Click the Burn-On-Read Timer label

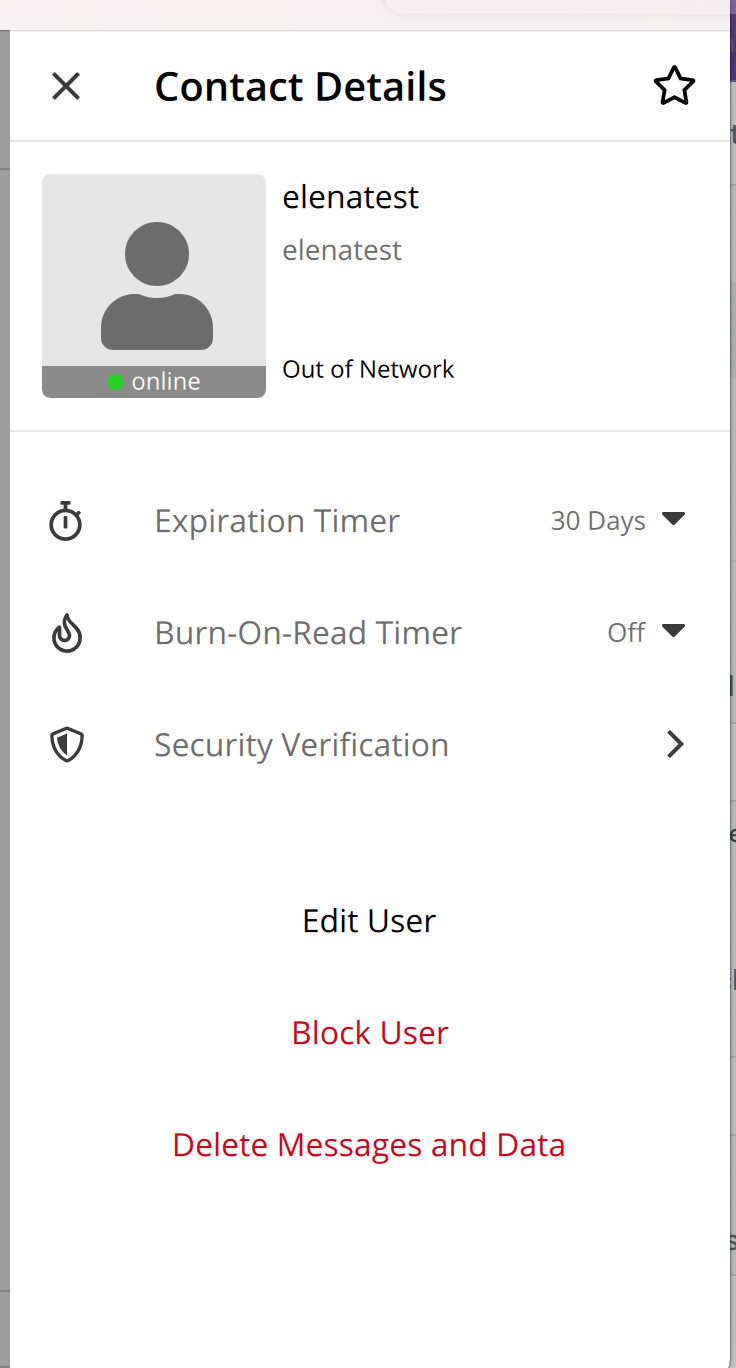[x=308, y=633]
